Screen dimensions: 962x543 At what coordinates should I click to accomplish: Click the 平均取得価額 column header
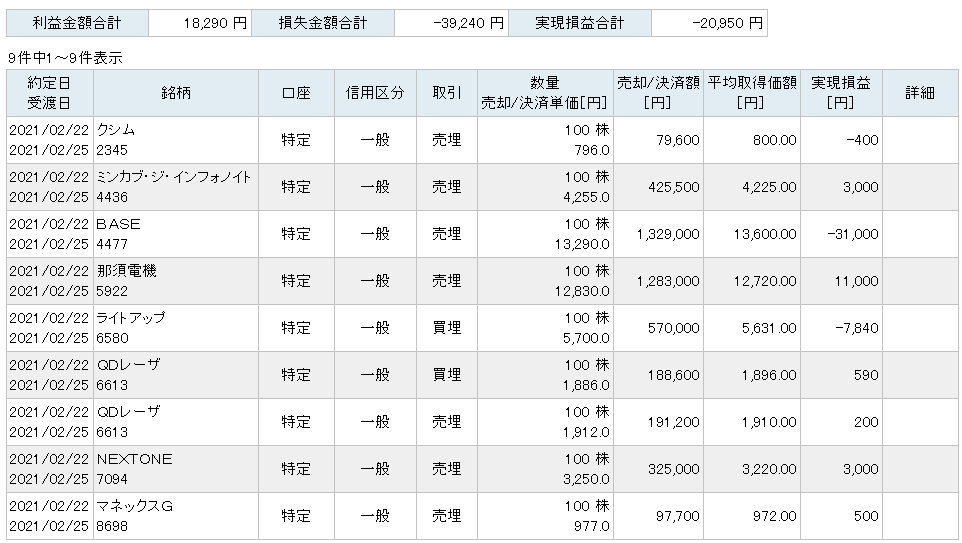click(752, 93)
